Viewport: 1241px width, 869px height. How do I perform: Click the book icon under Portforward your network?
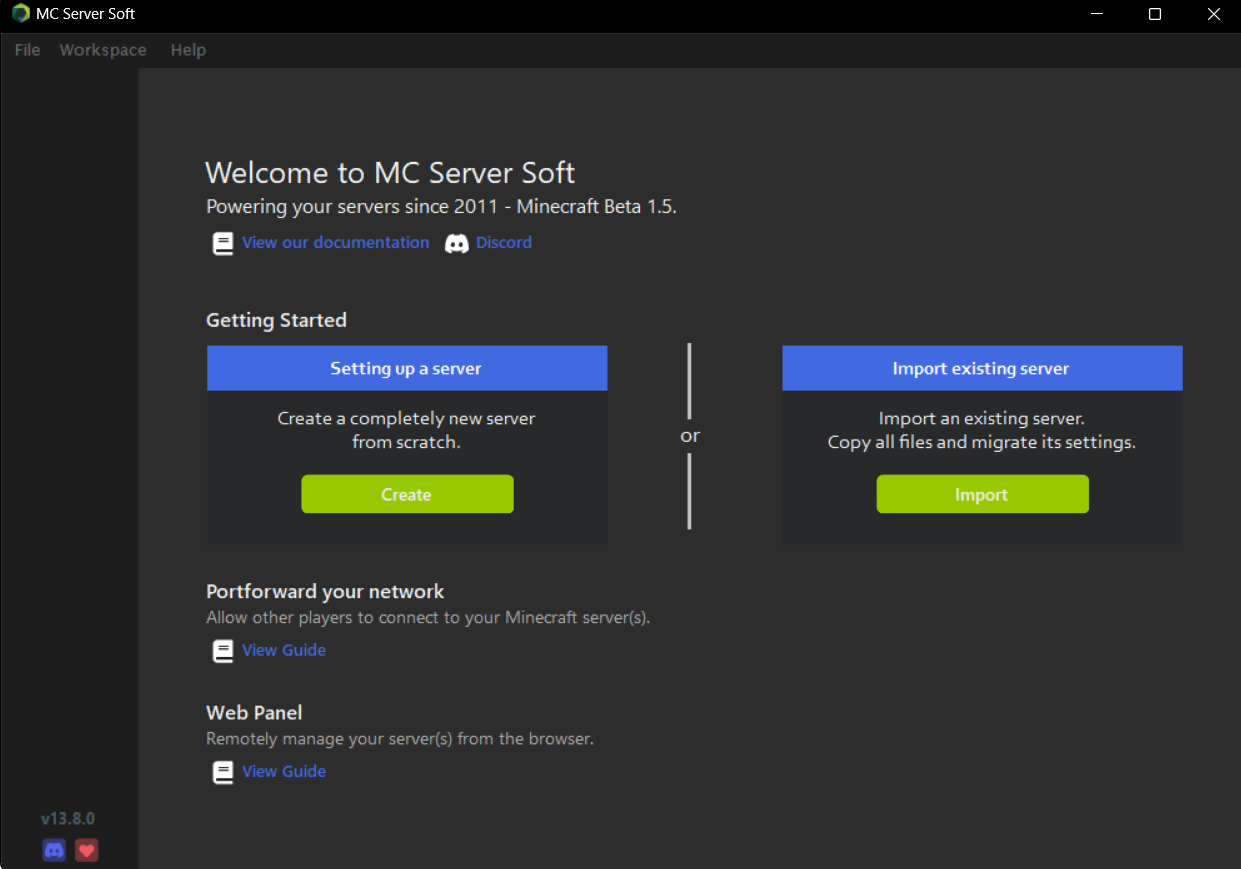(x=223, y=651)
